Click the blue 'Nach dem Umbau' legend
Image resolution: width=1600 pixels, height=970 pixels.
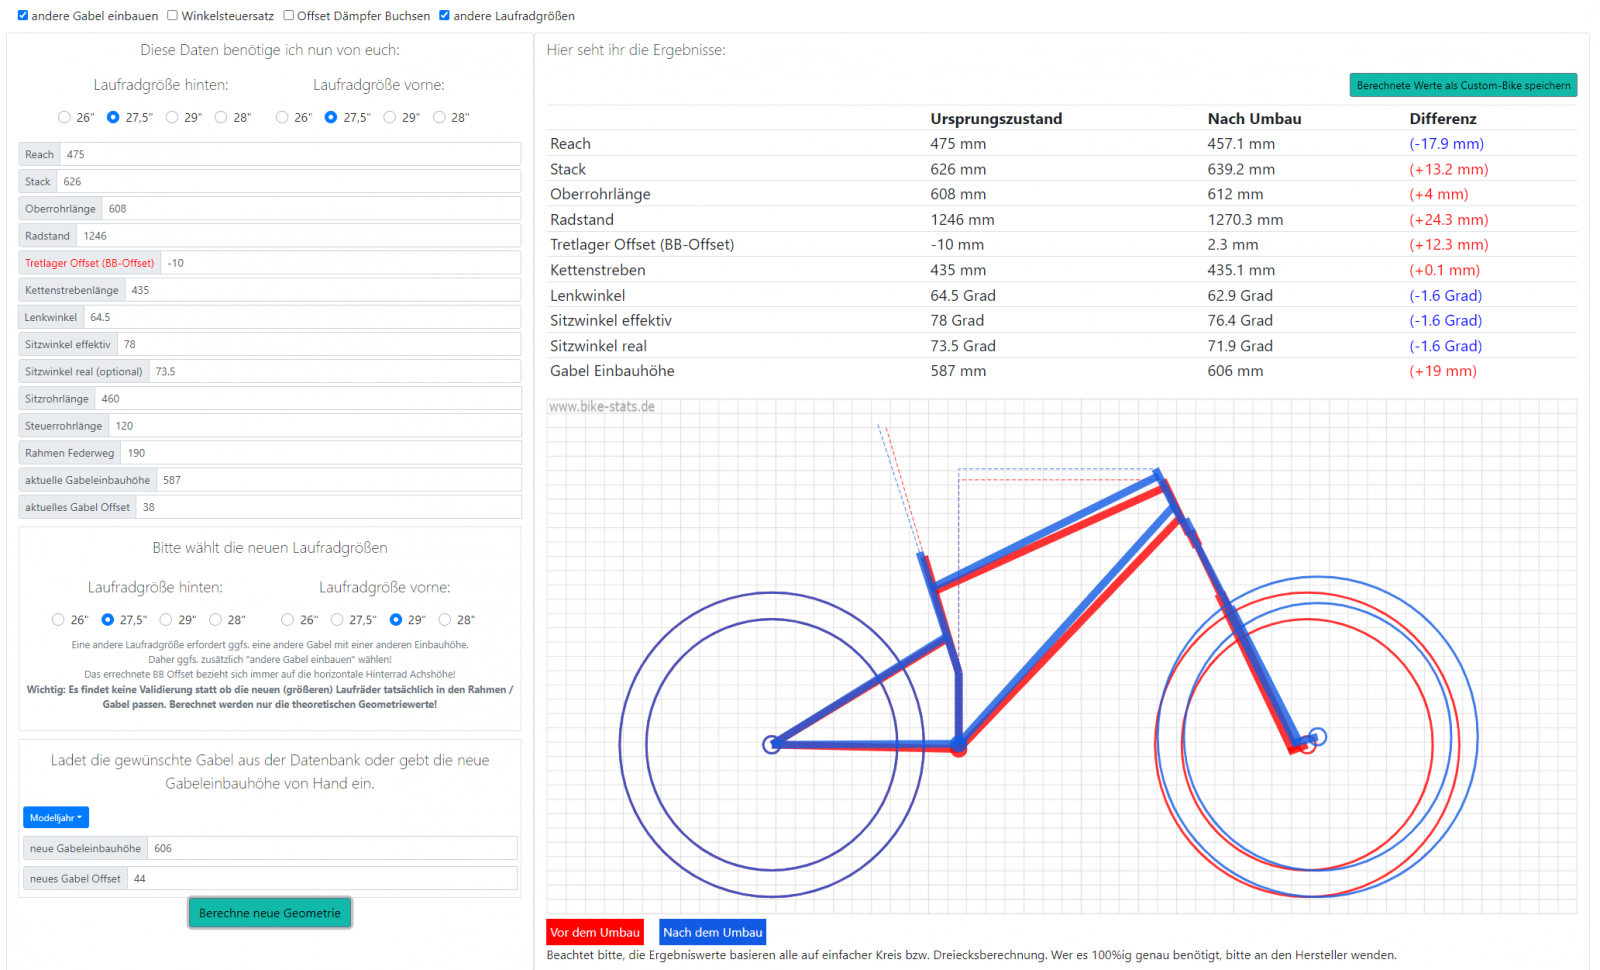713,933
